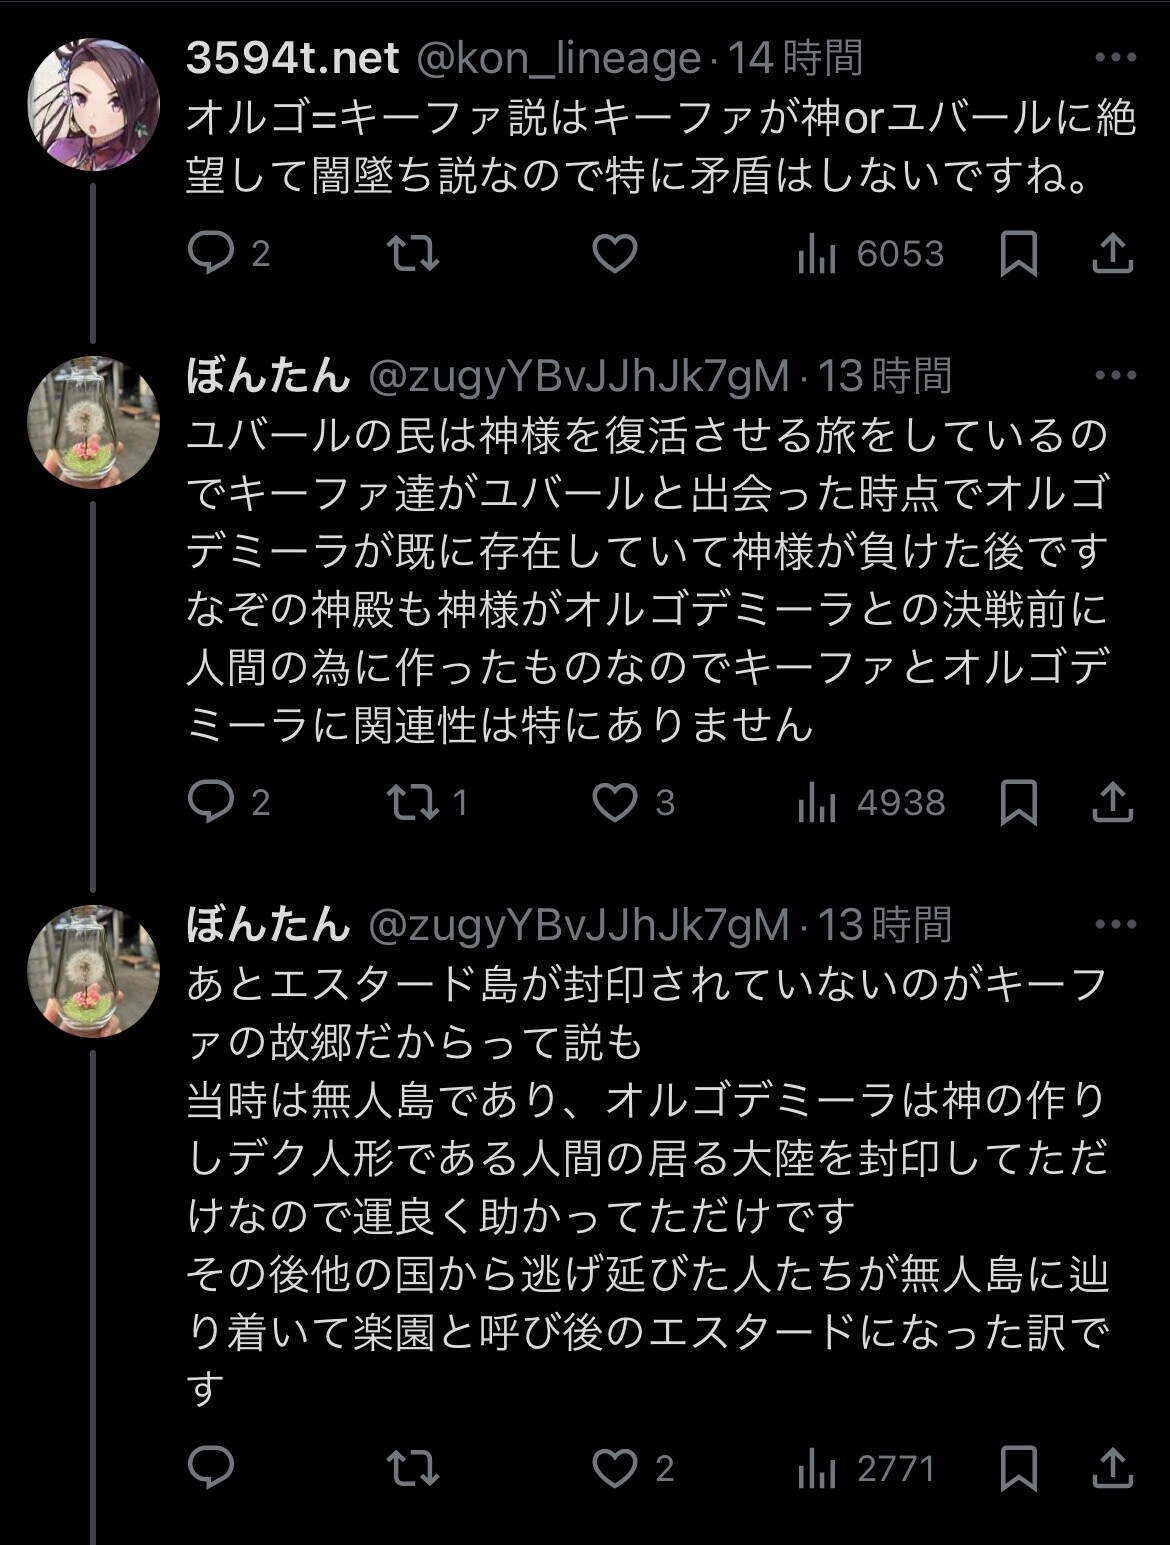View analytics showing 4938 views
Image resolution: width=1170 pixels, height=1545 pixels.
(870, 803)
